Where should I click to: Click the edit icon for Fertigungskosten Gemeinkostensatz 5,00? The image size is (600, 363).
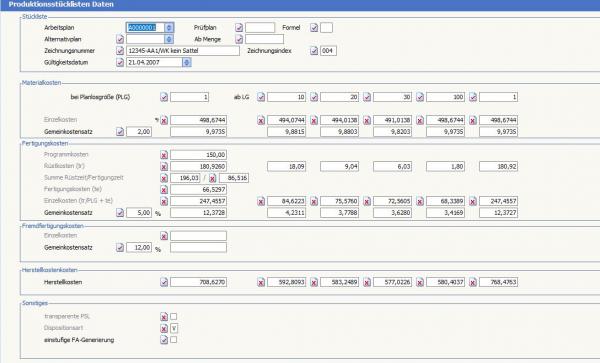tap(120, 213)
